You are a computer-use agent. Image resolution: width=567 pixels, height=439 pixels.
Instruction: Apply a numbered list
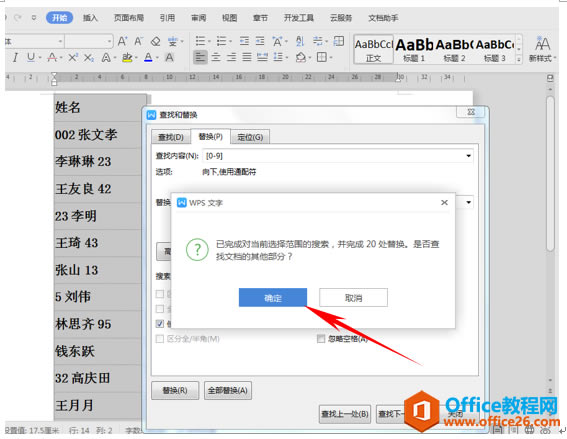221,41
